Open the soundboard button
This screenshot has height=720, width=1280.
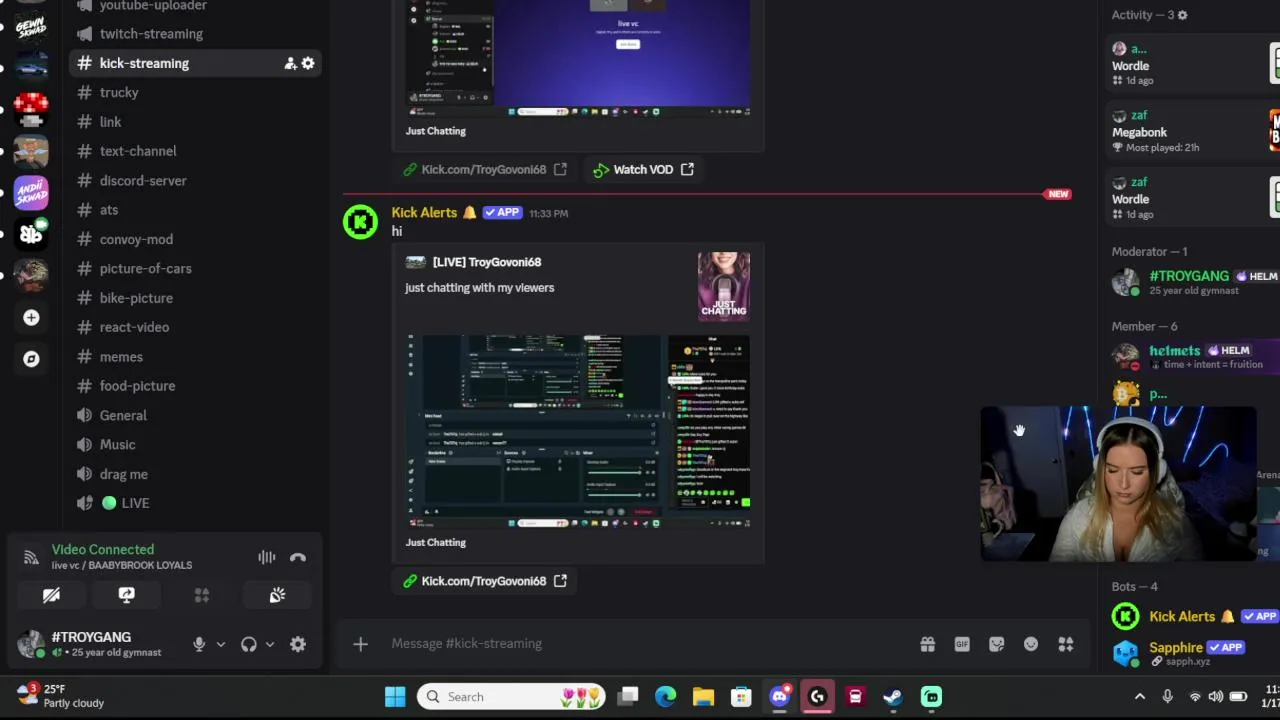click(277, 595)
